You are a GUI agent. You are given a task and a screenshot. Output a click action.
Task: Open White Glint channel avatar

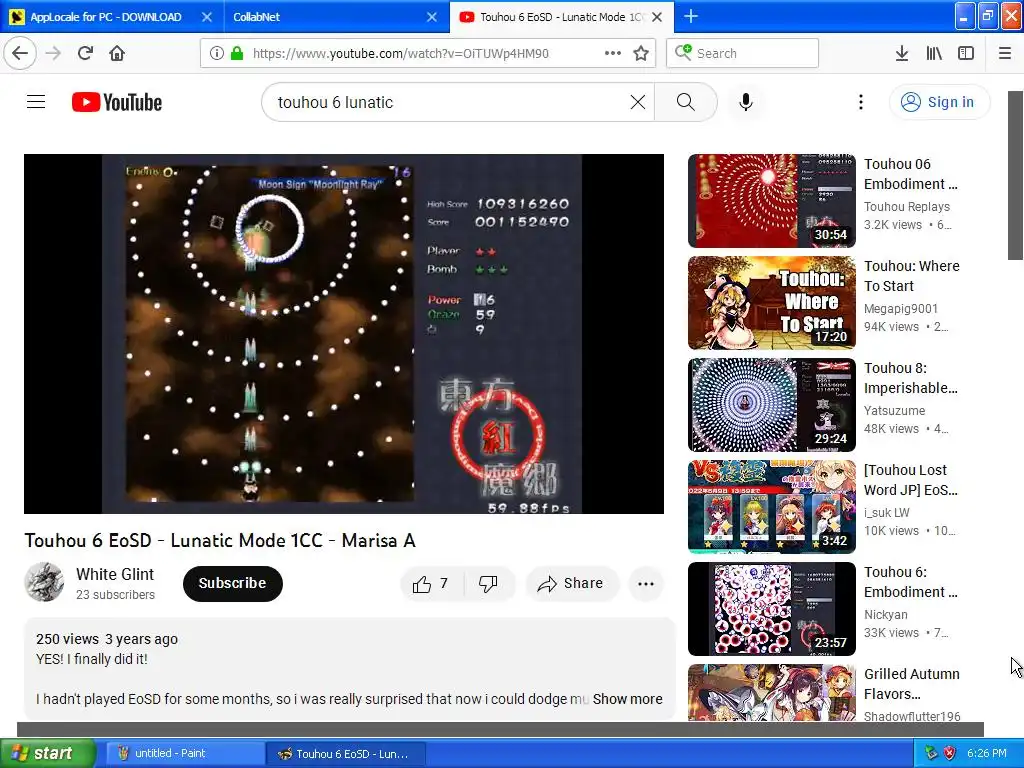[x=44, y=582]
